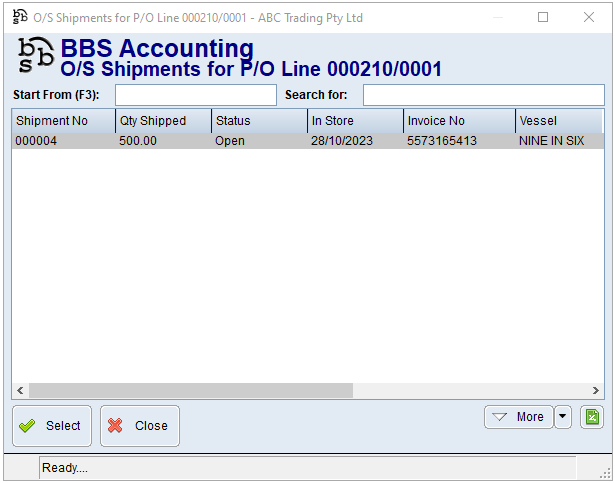Click the Invoice No column header
This screenshot has height=483, width=615.
tap(458, 121)
